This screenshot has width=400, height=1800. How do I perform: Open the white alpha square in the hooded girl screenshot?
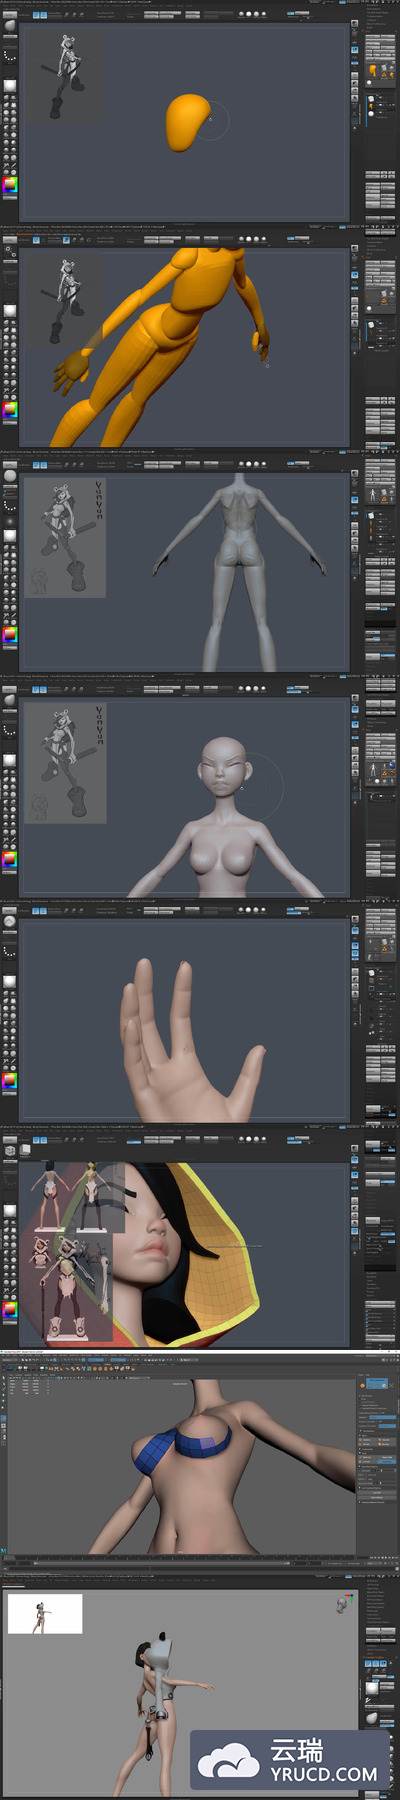tap(10, 1211)
